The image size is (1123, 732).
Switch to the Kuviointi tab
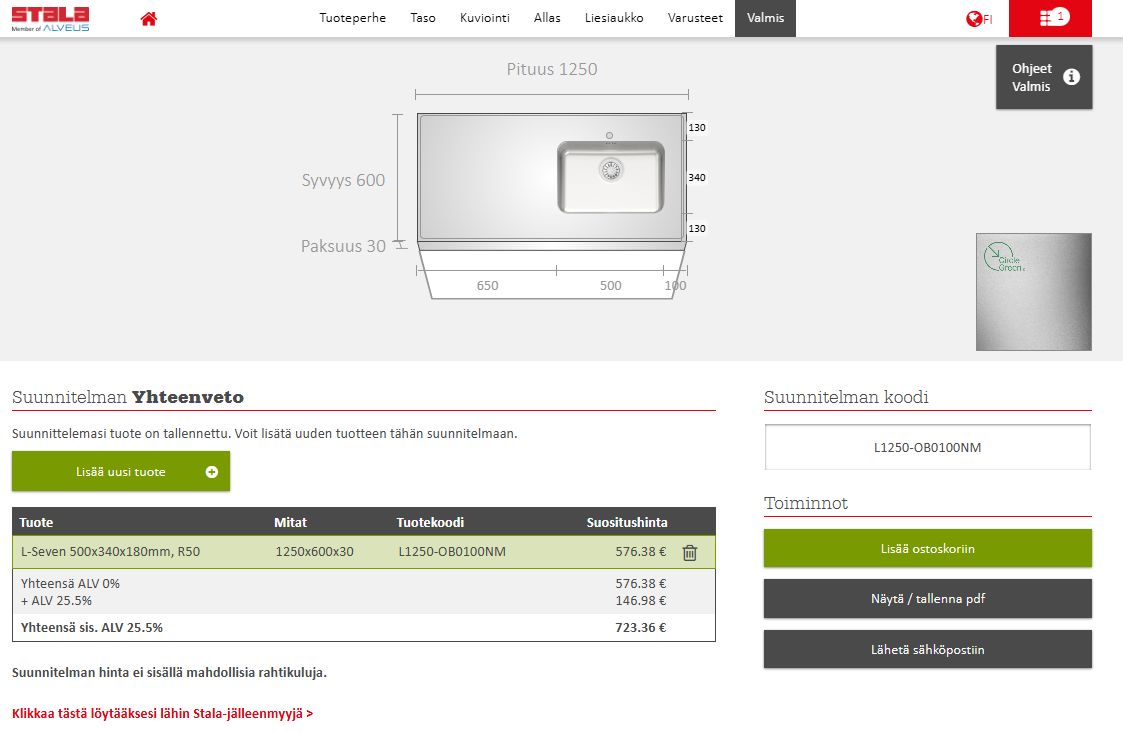click(x=485, y=18)
